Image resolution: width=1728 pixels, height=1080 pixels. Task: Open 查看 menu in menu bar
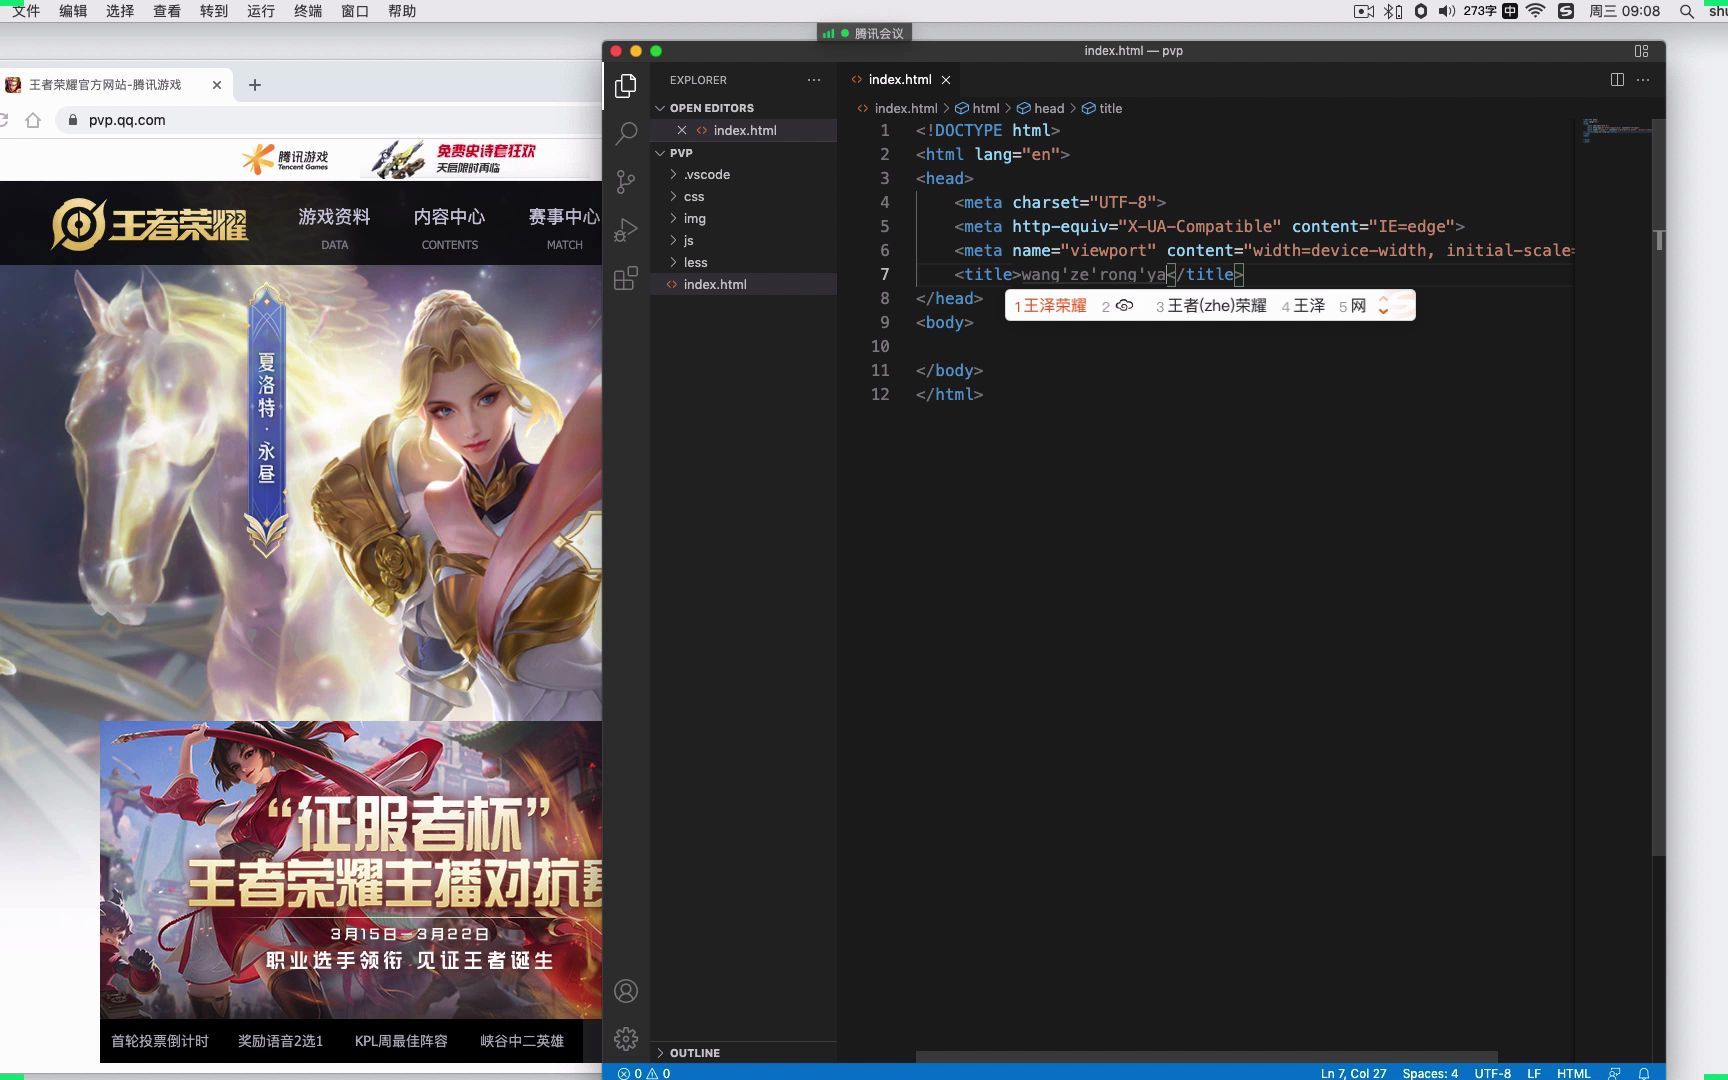pyautogui.click(x=167, y=11)
